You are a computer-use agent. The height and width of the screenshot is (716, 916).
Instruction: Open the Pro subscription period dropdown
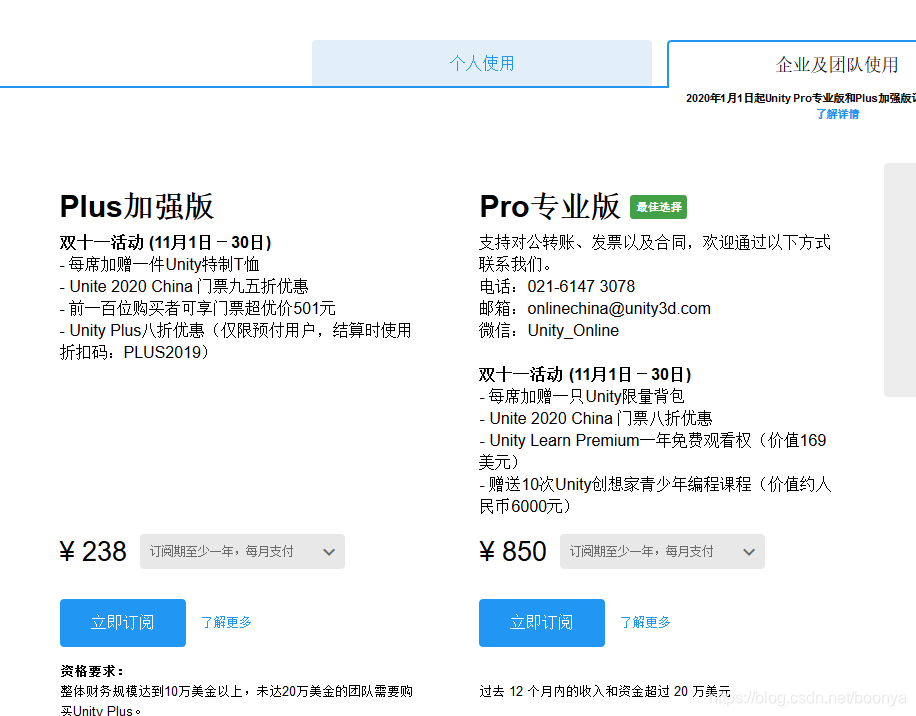point(662,551)
